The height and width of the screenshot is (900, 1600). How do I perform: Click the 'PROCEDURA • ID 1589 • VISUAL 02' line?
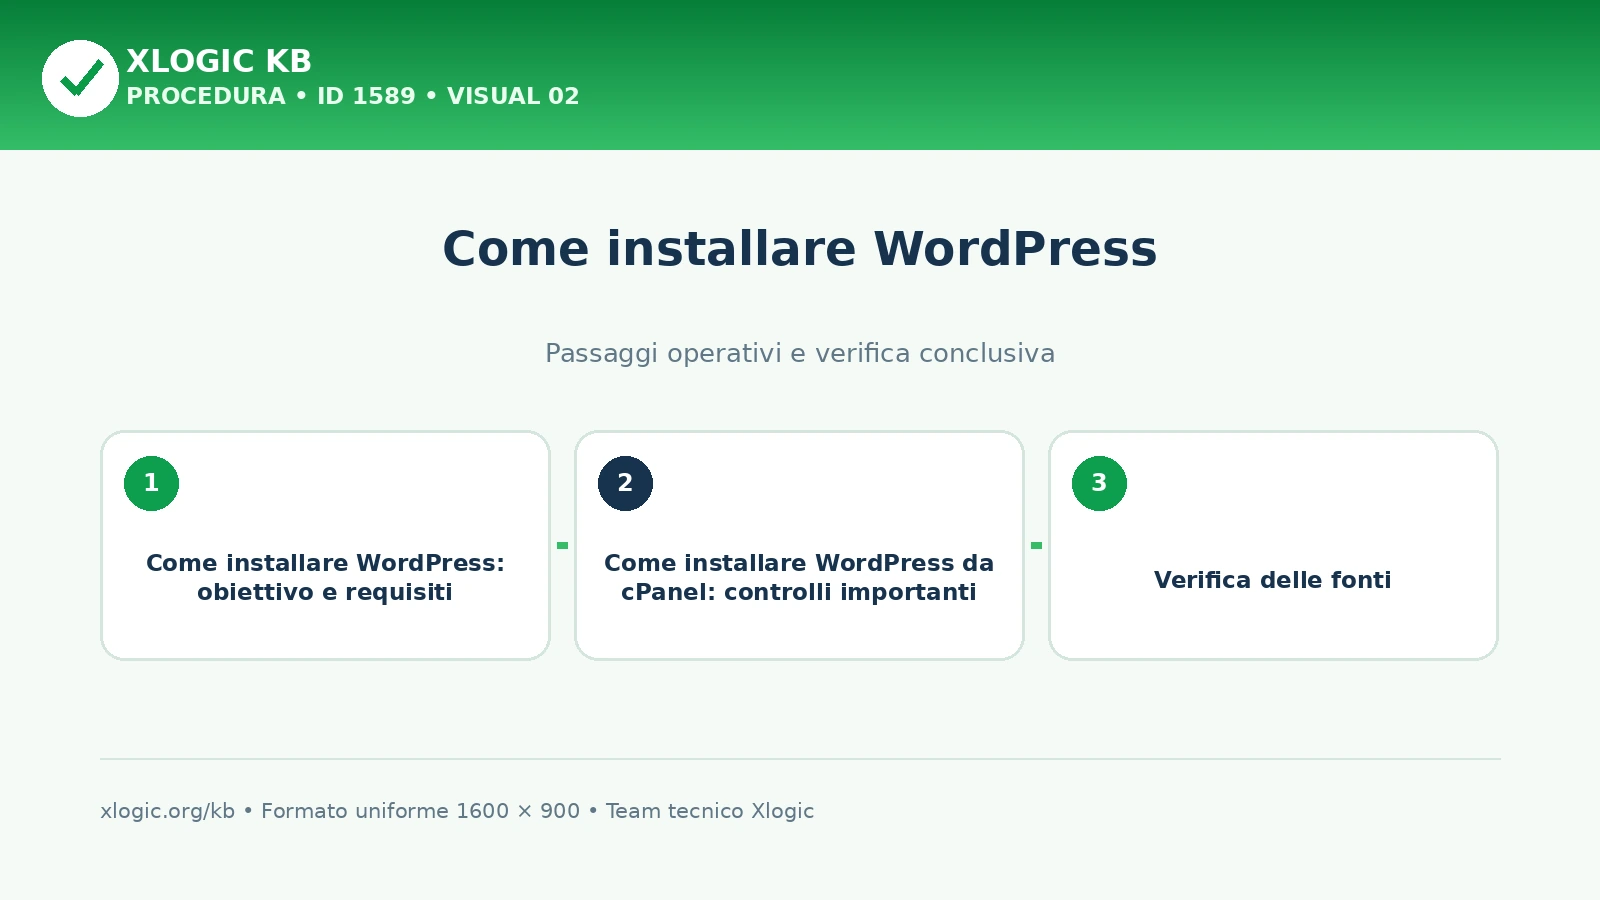tap(352, 96)
